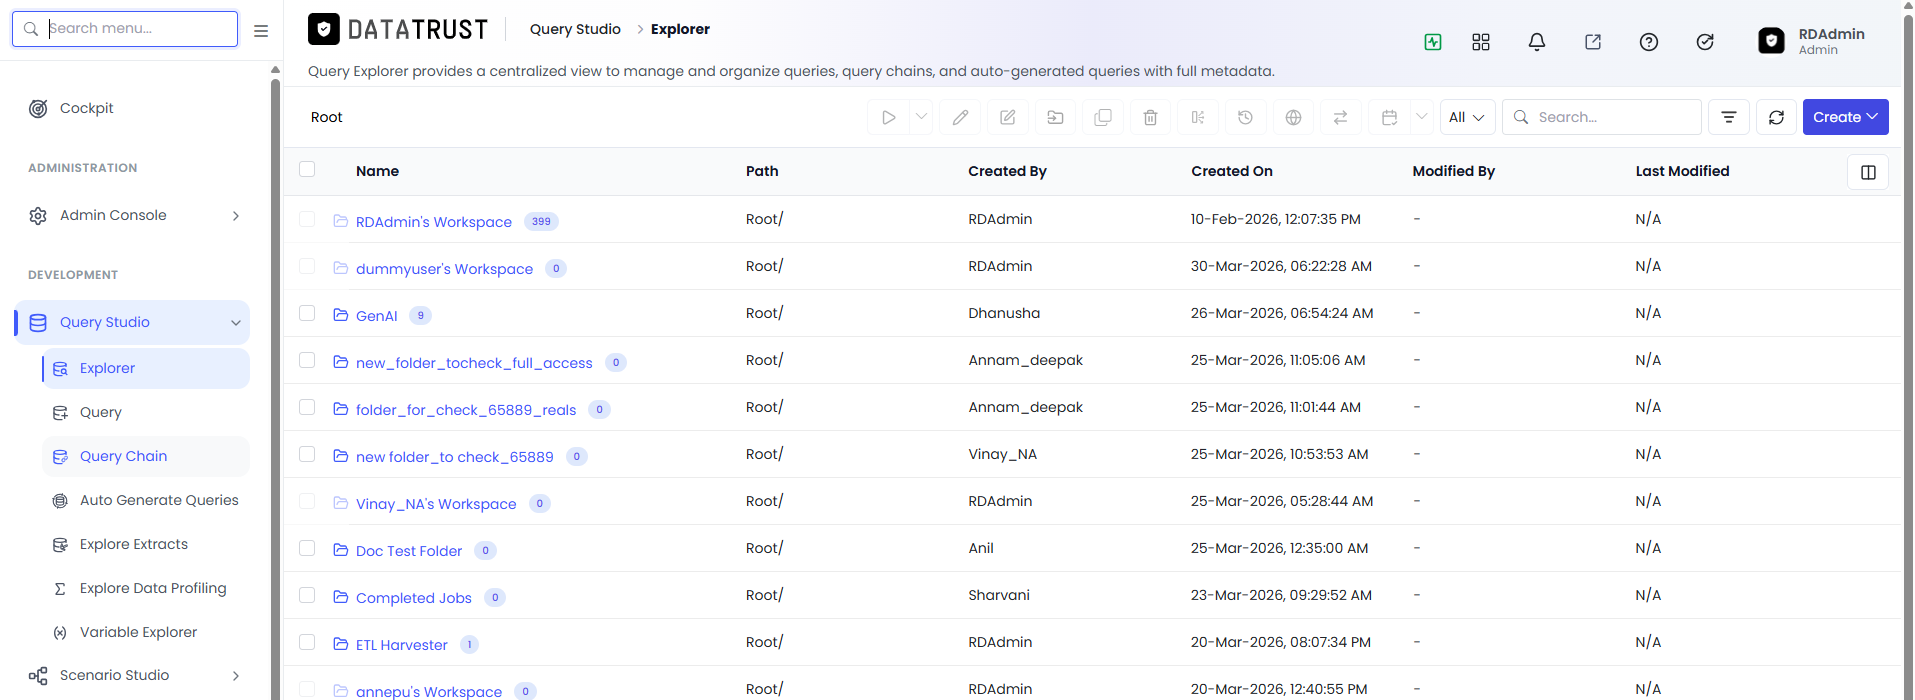Click the split/compare toolbar icon
Viewport: 1915px width, 700px height.
[x=1198, y=117]
